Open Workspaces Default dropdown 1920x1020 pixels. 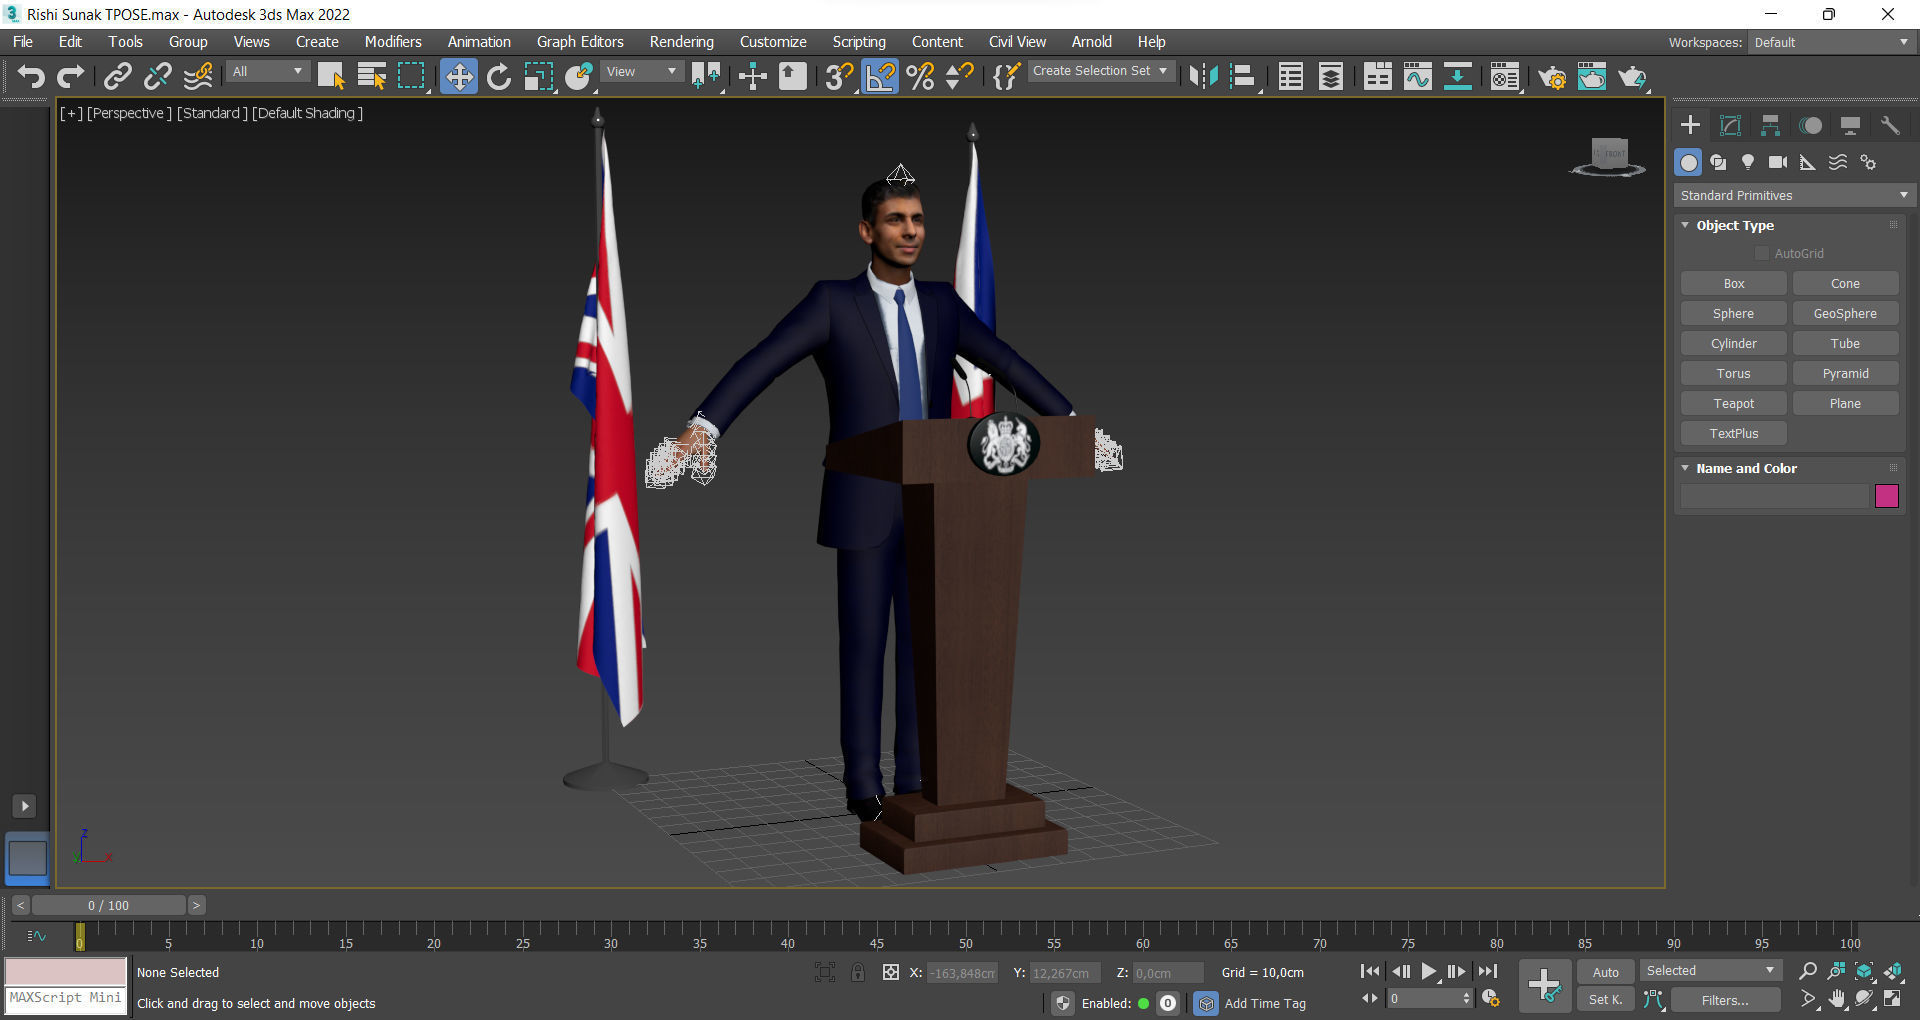[1831, 42]
